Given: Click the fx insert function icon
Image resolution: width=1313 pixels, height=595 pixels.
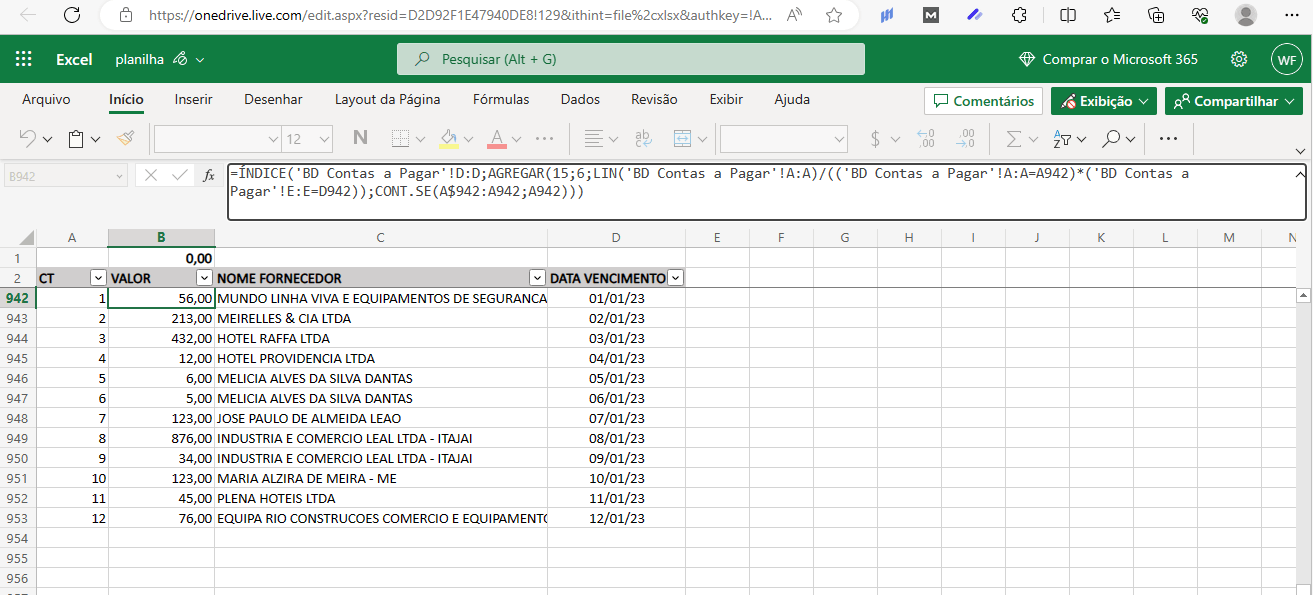Looking at the screenshot, I should (x=209, y=175).
